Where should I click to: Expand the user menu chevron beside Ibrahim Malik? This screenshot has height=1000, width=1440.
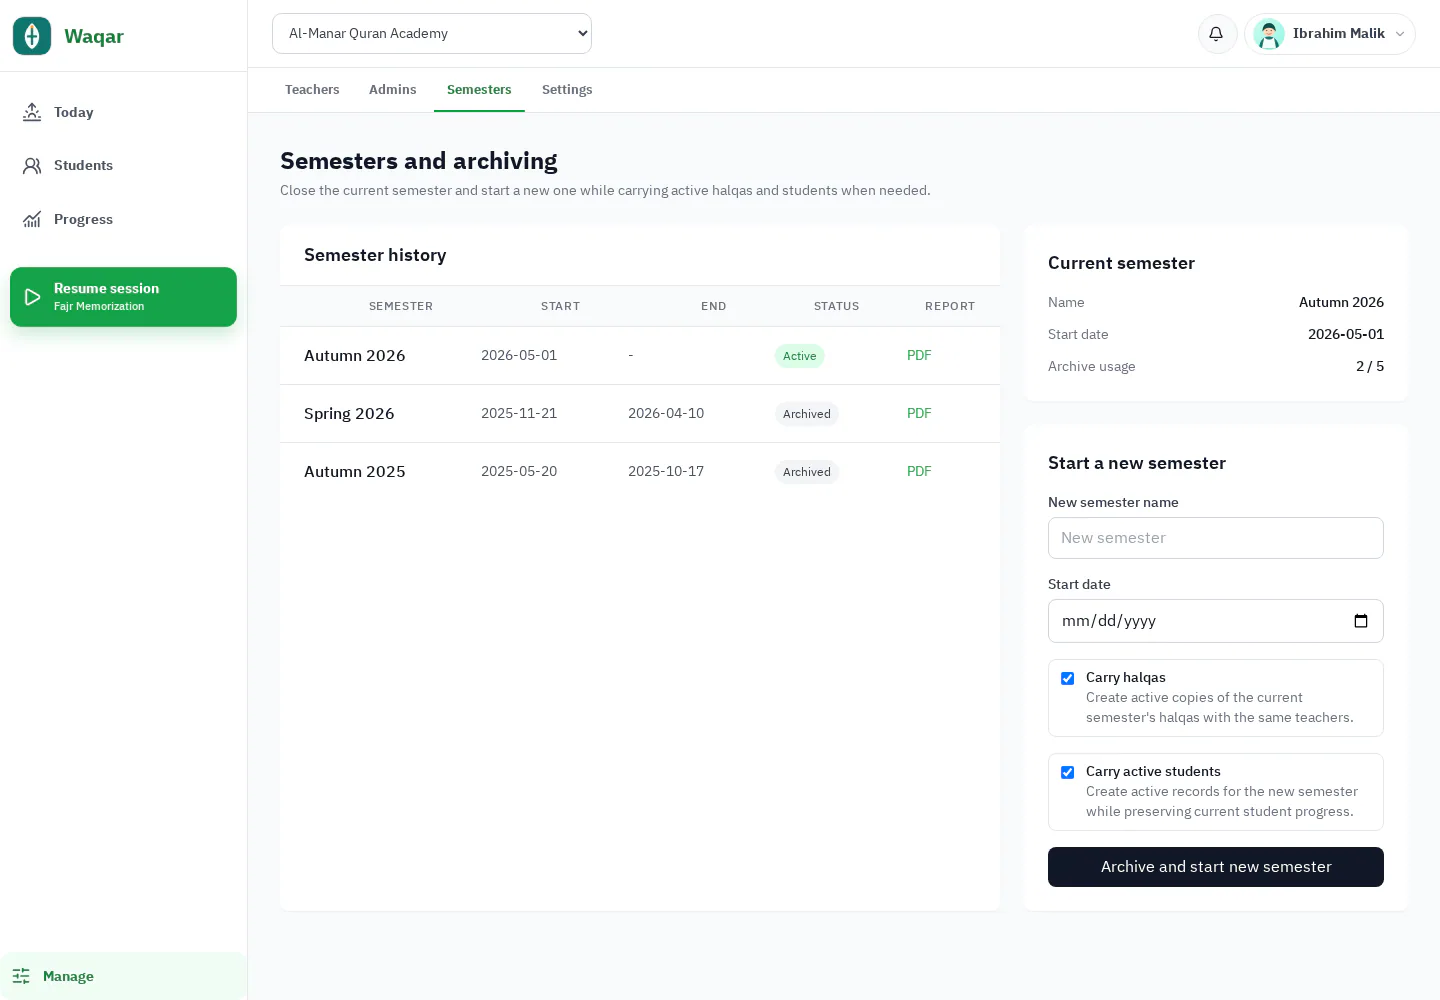[1400, 34]
